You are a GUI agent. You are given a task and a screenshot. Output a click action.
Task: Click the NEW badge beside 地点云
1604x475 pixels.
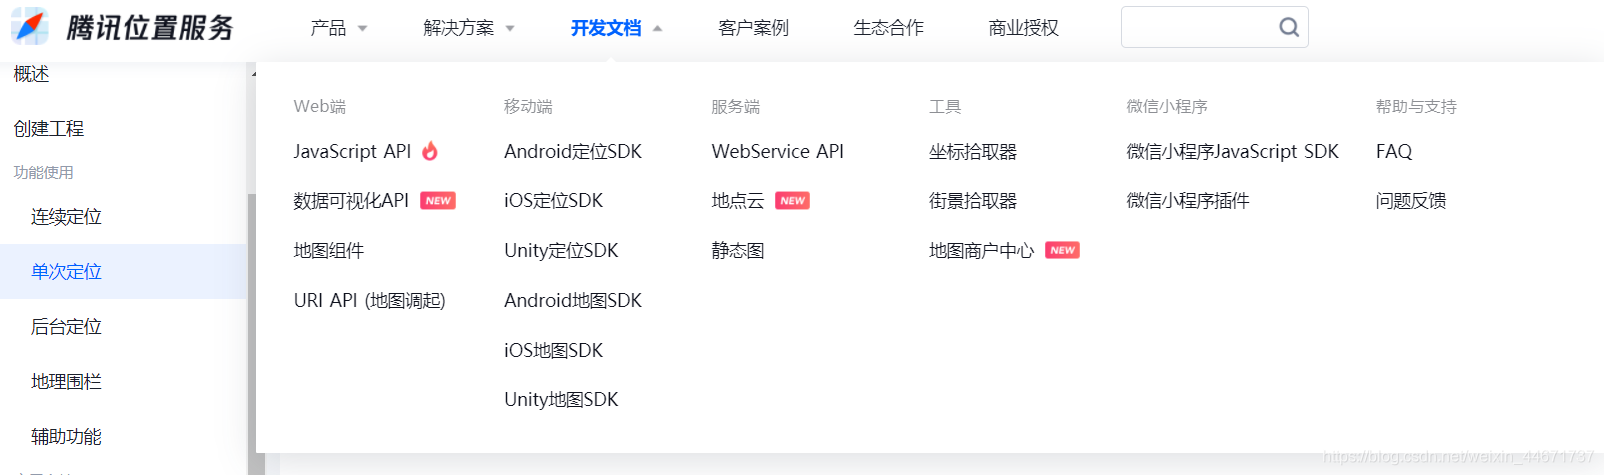click(x=793, y=201)
